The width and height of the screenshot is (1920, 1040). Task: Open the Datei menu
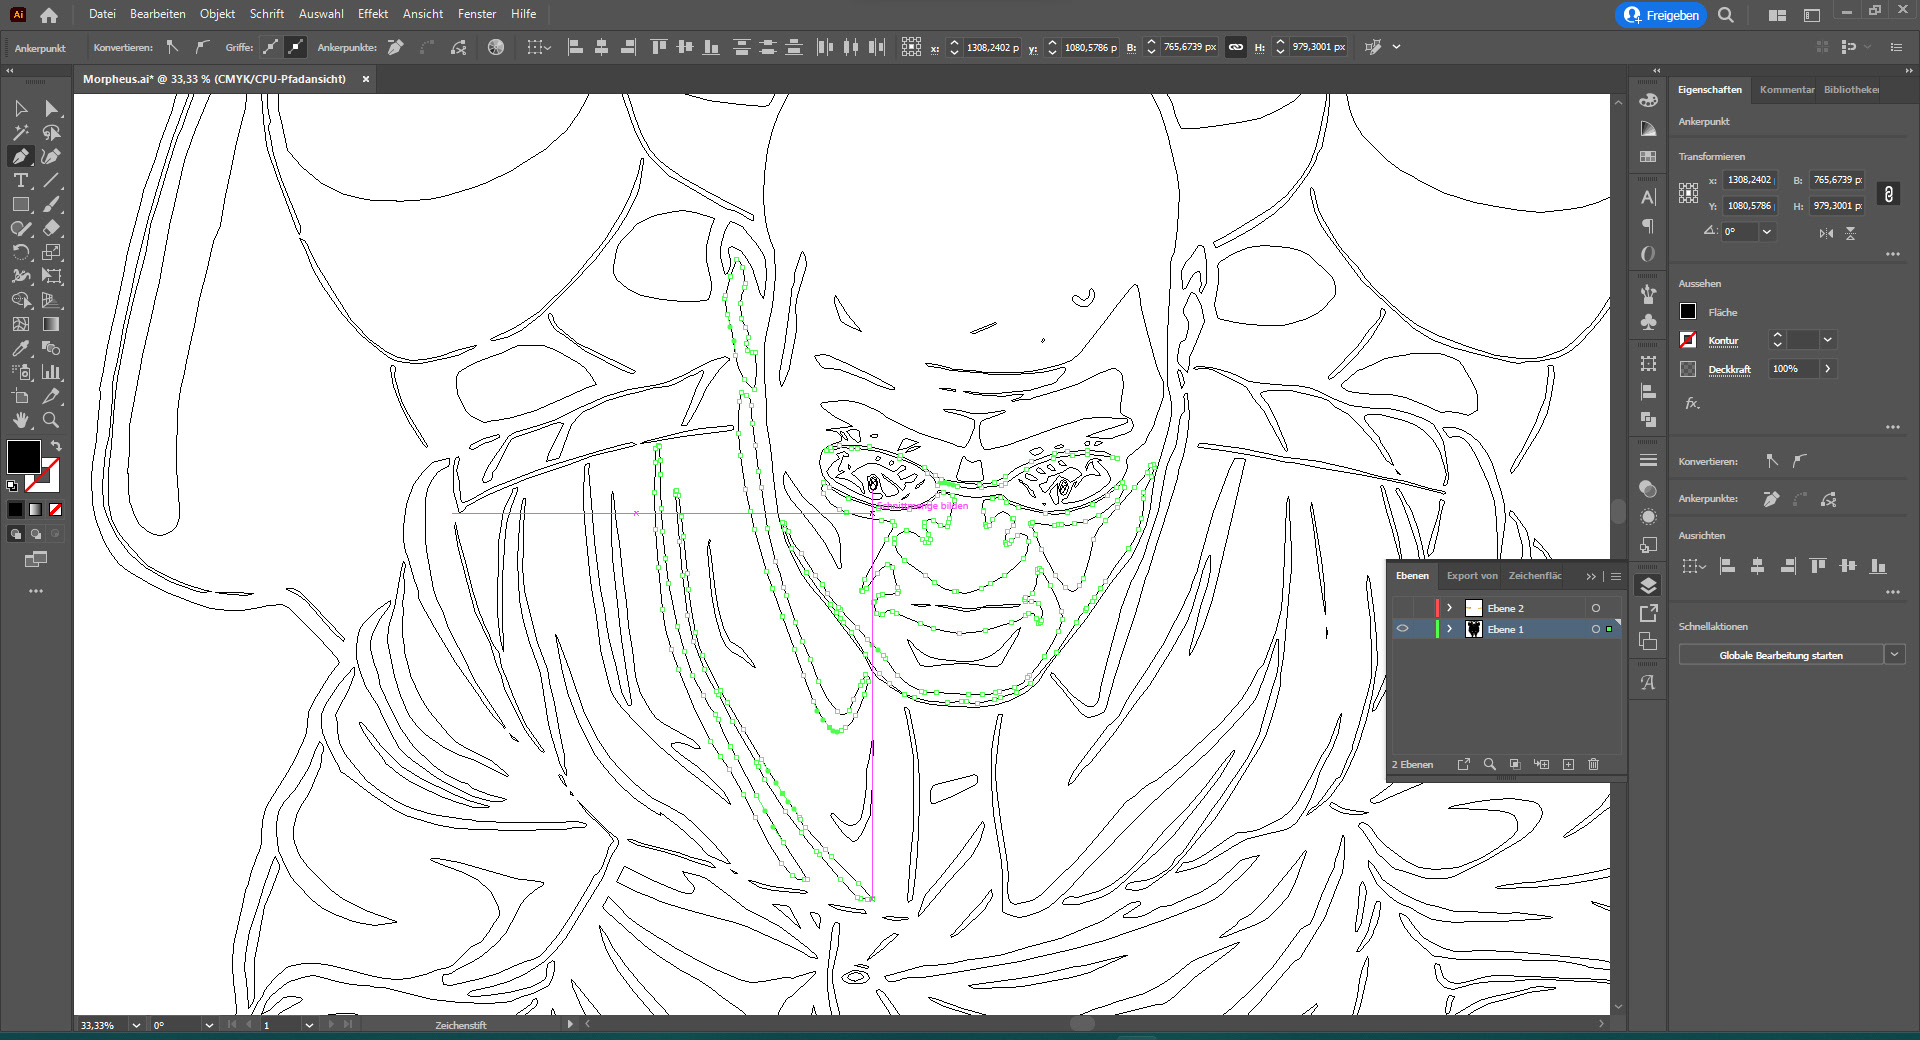point(102,14)
